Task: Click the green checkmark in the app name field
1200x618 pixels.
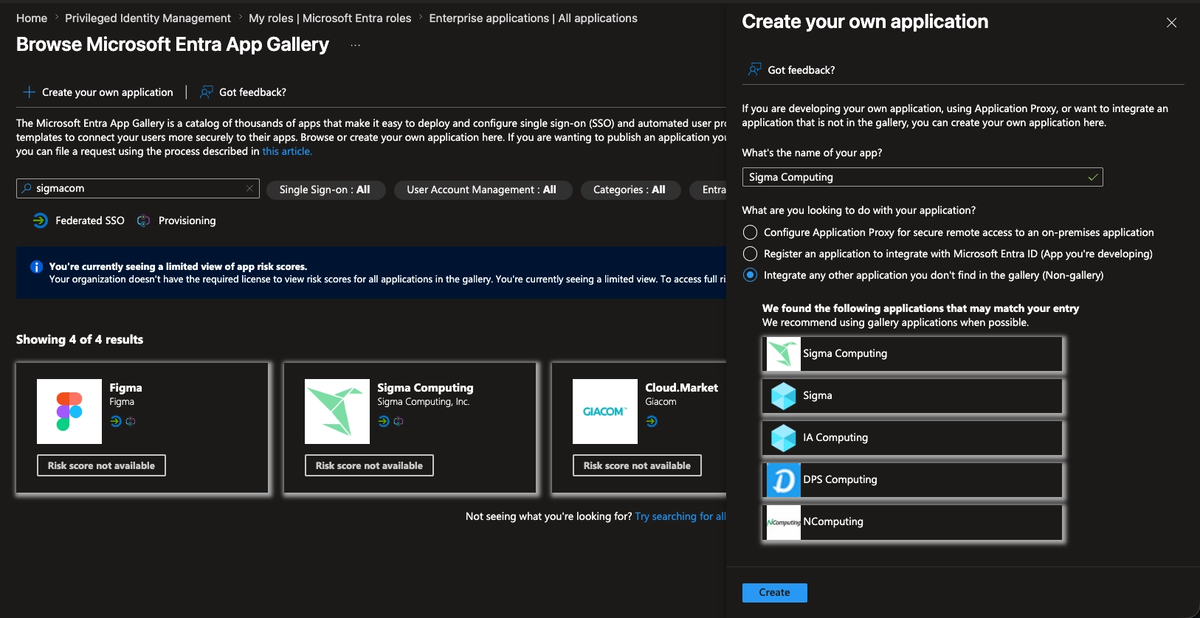Action: pos(1093,177)
